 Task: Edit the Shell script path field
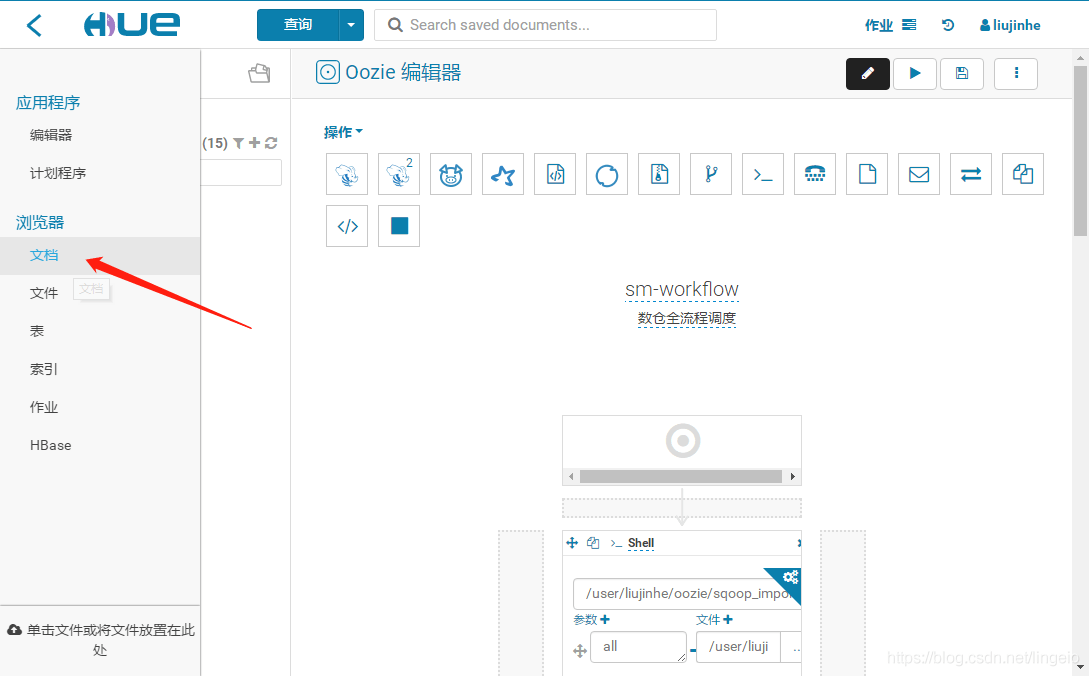coord(687,593)
